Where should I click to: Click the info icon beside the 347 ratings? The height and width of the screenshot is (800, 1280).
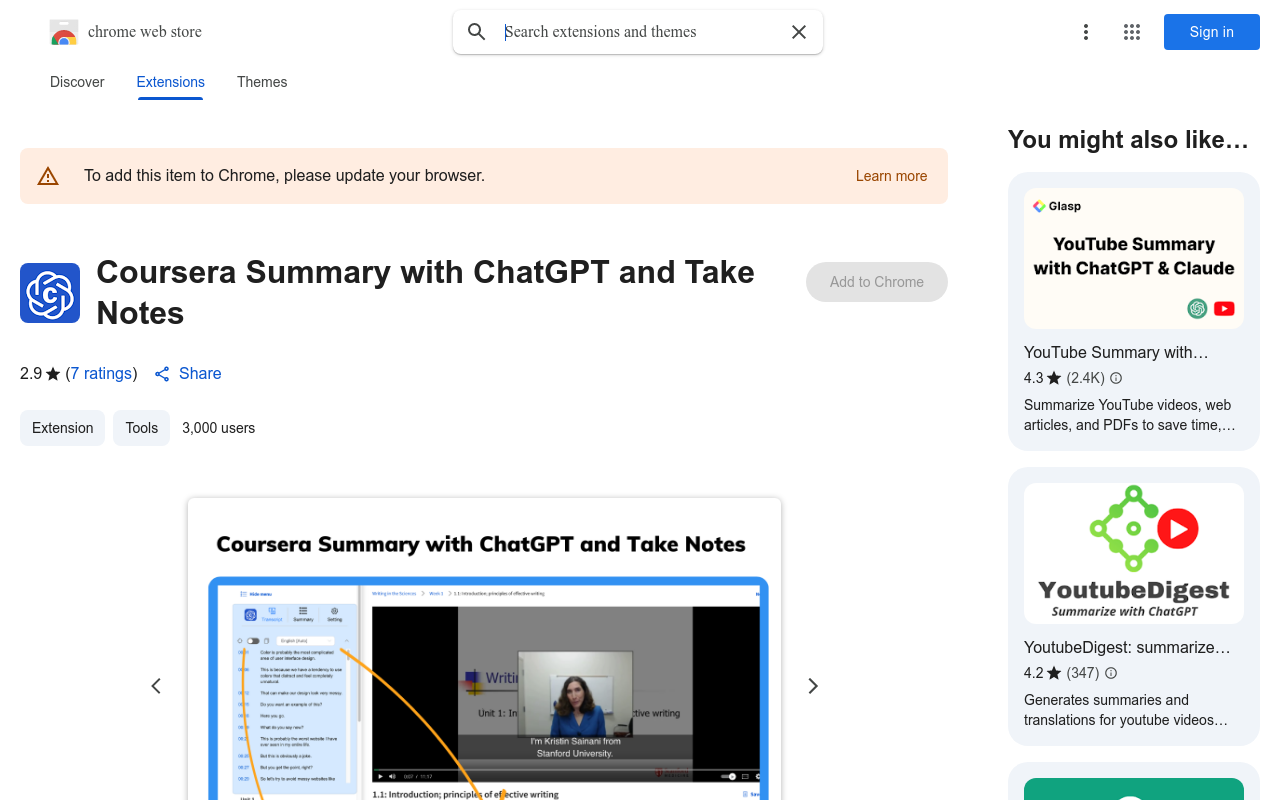pos(1111,673)
